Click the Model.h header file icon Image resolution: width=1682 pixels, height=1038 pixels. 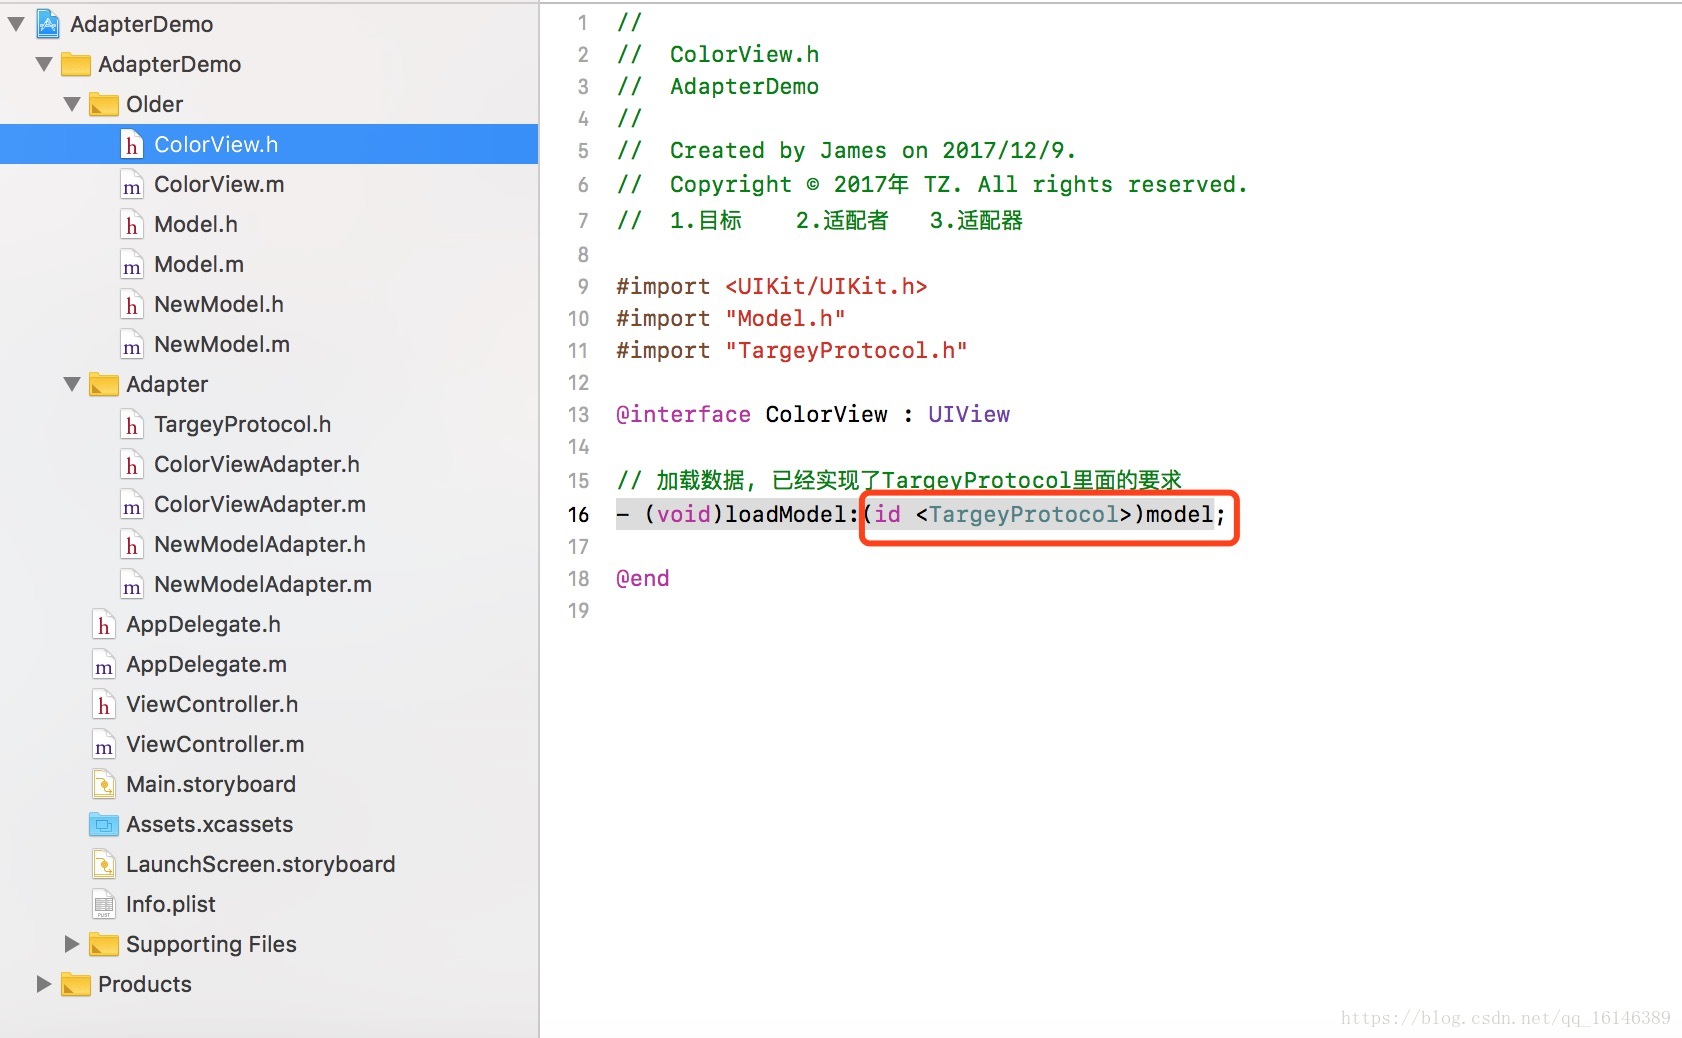pos(132,225)
